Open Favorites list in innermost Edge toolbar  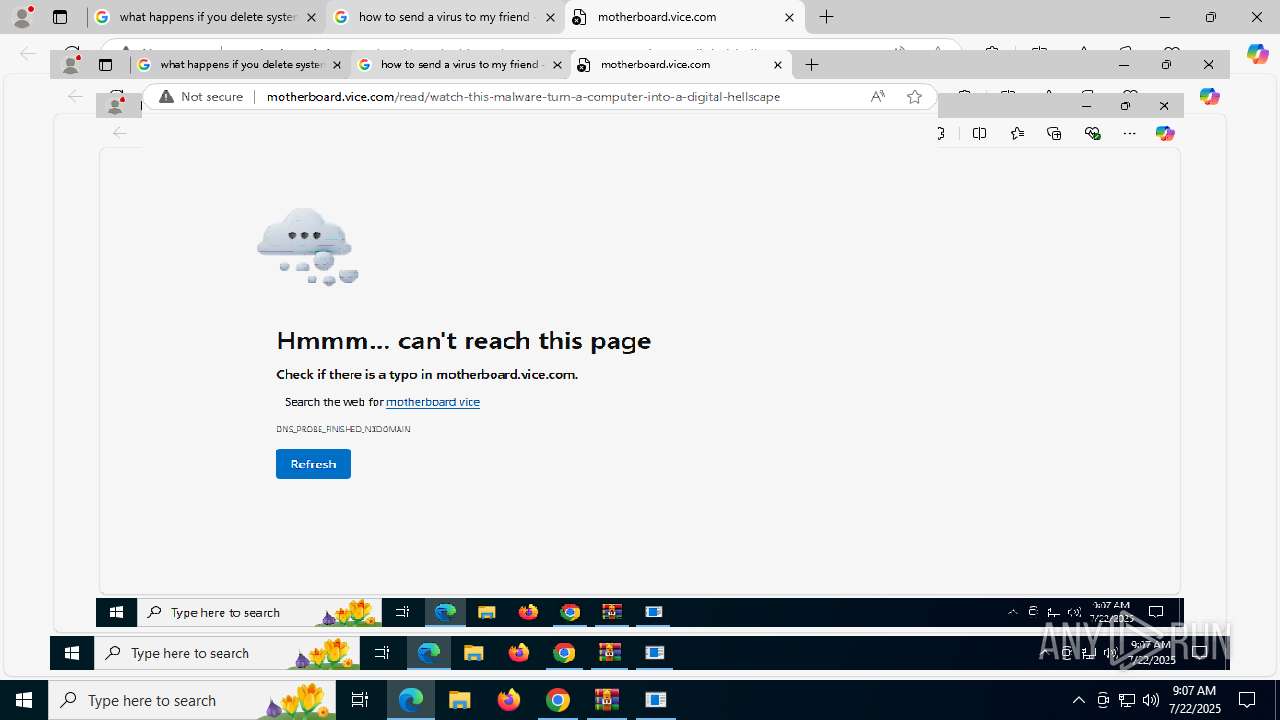1017,133
